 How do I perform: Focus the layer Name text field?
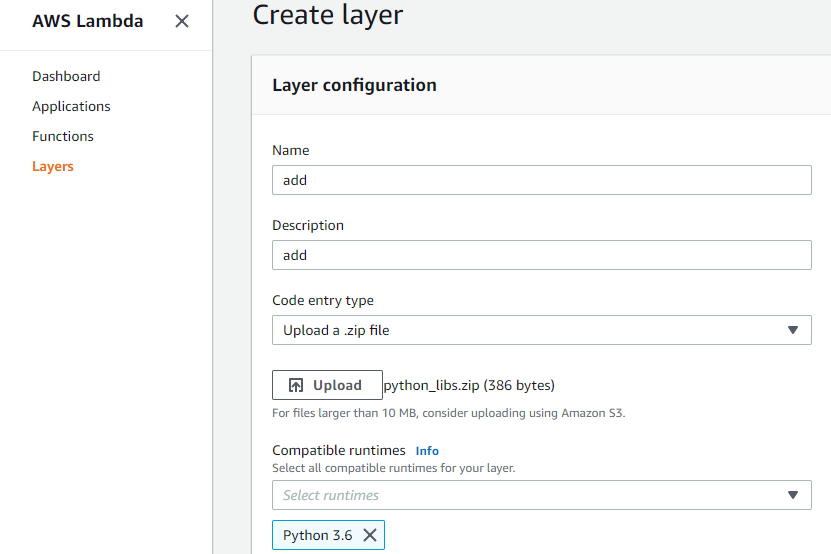pos(541,180)
